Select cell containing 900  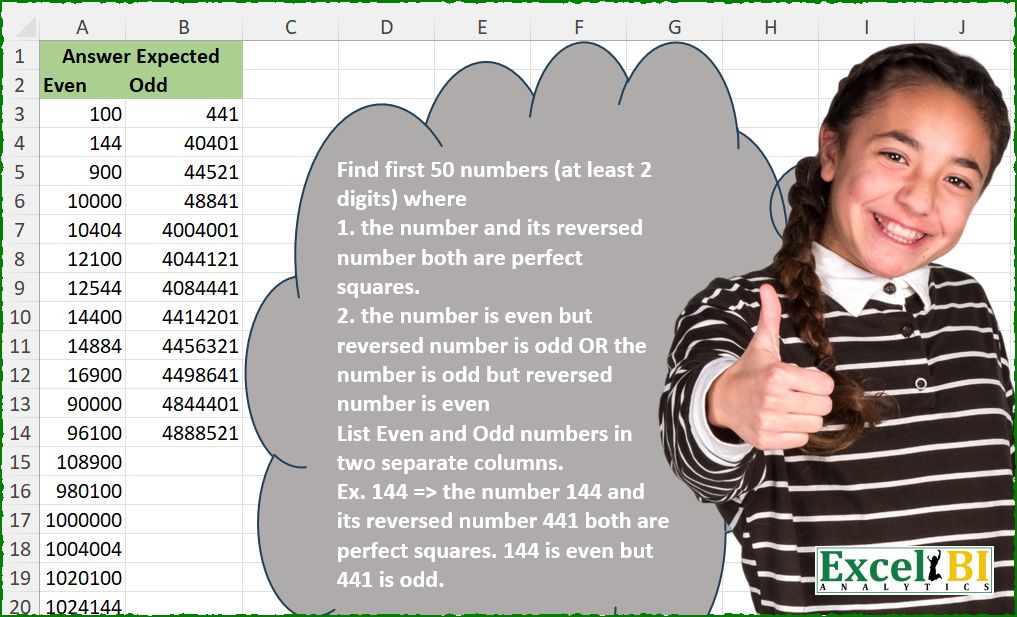coord(82,172)
